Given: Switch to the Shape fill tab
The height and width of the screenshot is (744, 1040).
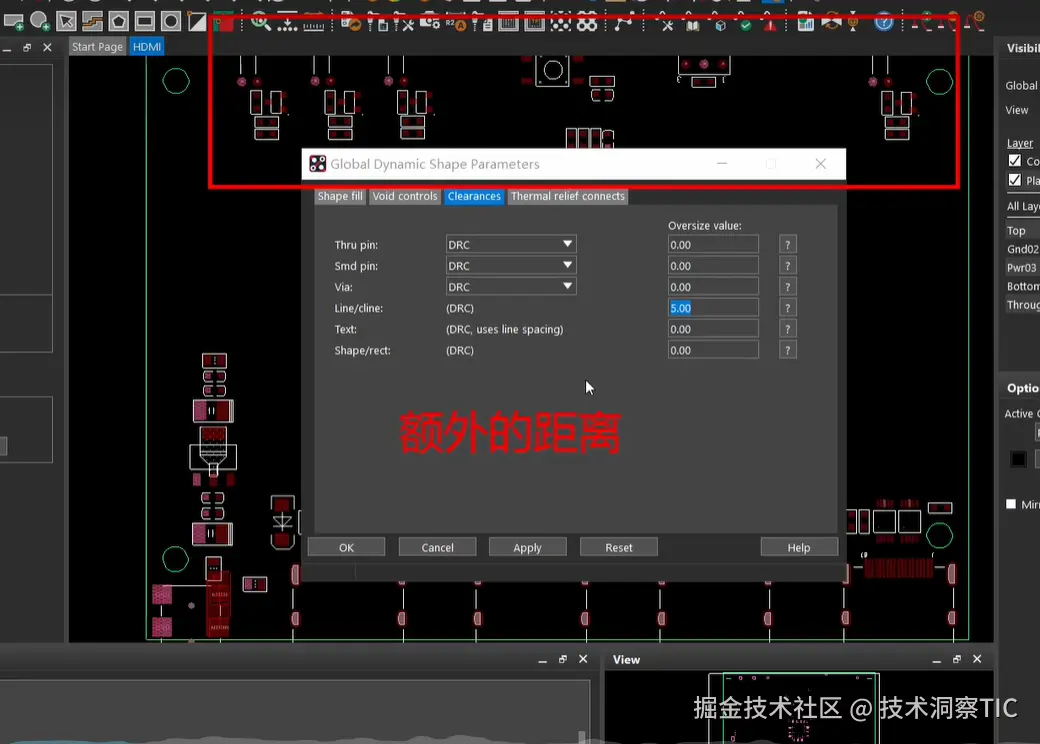Looking at the screenshot, I should click(x=340, y=196).
